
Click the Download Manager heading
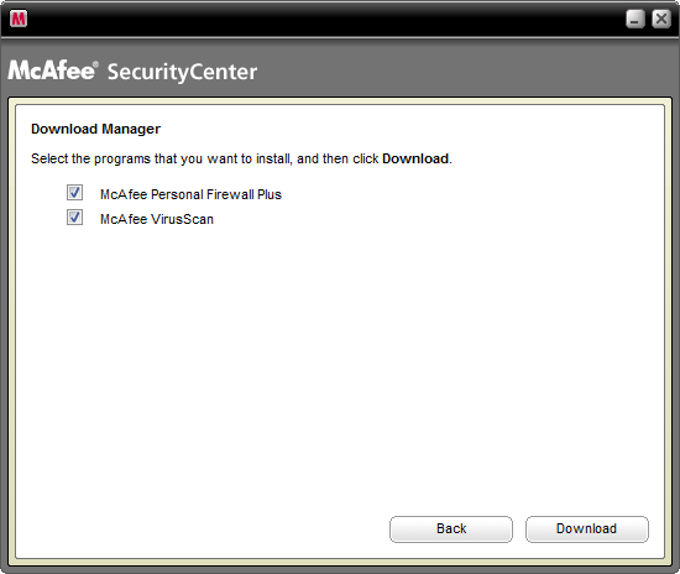click(x=96, y=129)
